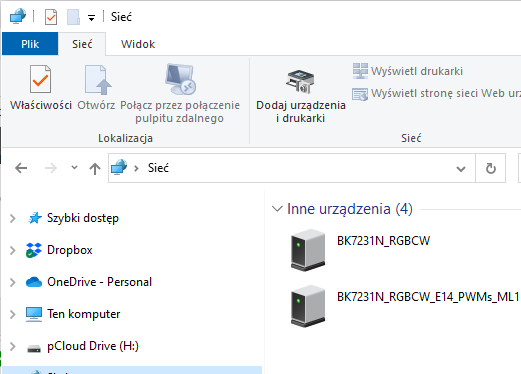Image resolution: width=521 pixels, height=374 pixels.
Task: Click Properties checkmark in quick access toolbar
Action: coord(51,17)
